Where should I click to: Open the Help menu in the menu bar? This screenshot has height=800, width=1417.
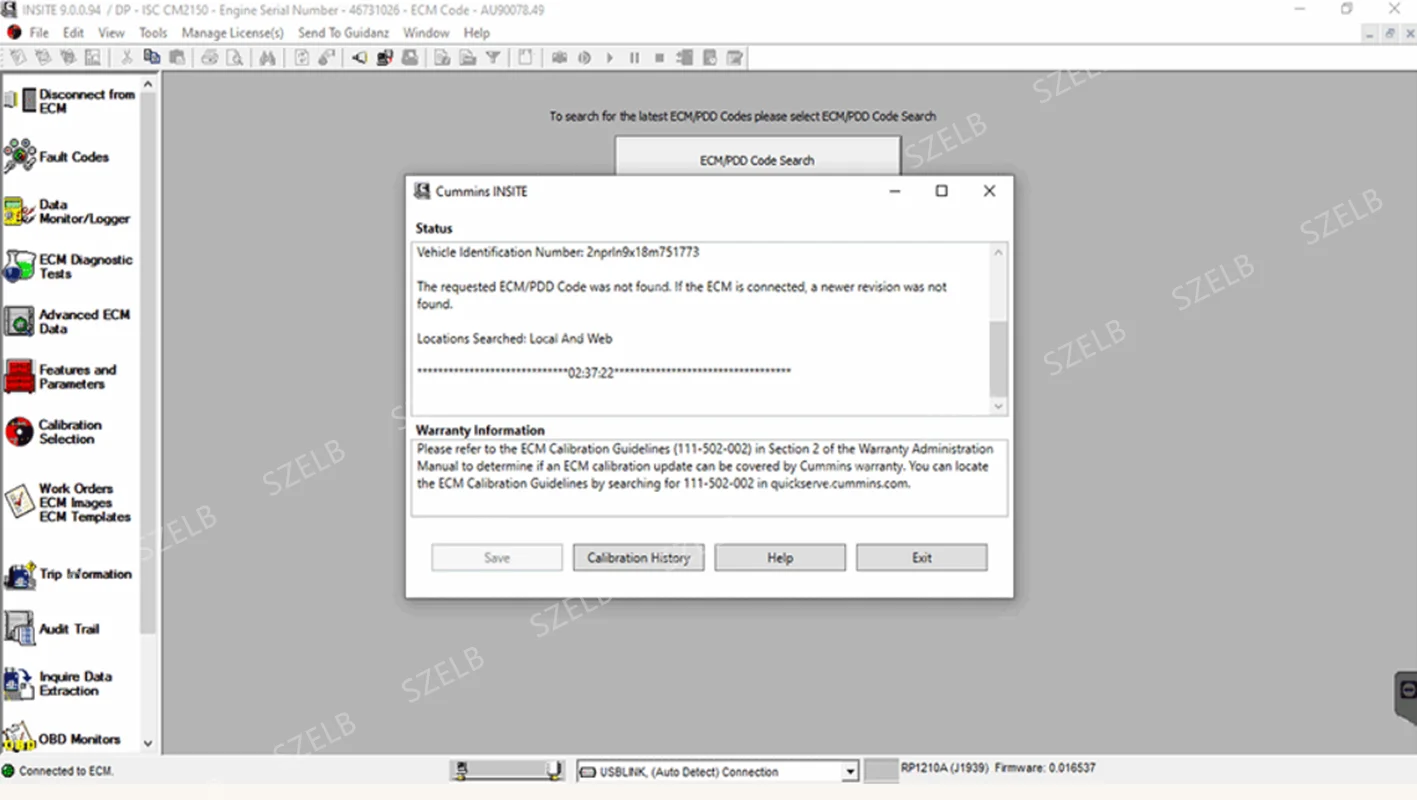(x=476, y=33)
